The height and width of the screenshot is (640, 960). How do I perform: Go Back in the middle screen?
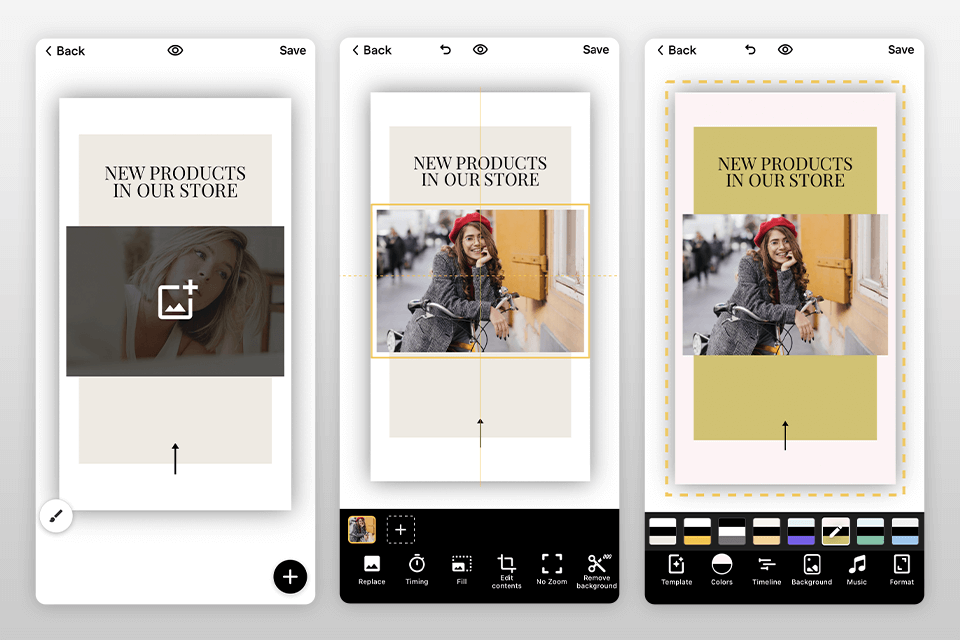[x=372, y=50]
